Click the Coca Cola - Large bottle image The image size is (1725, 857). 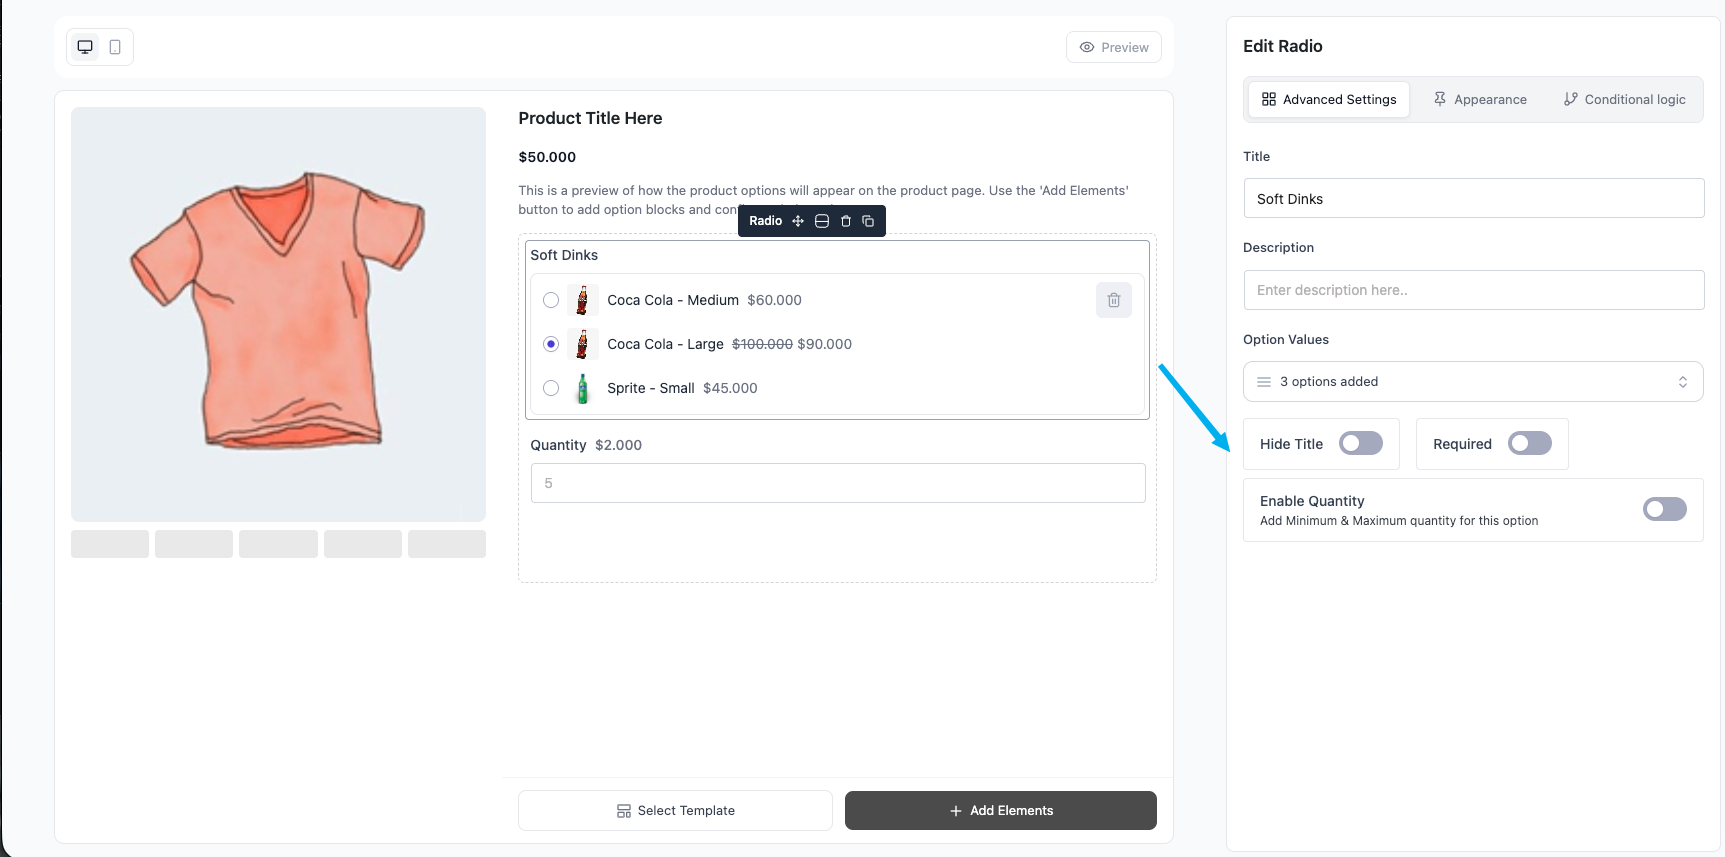pyautogui.click(x=582, y=344)
